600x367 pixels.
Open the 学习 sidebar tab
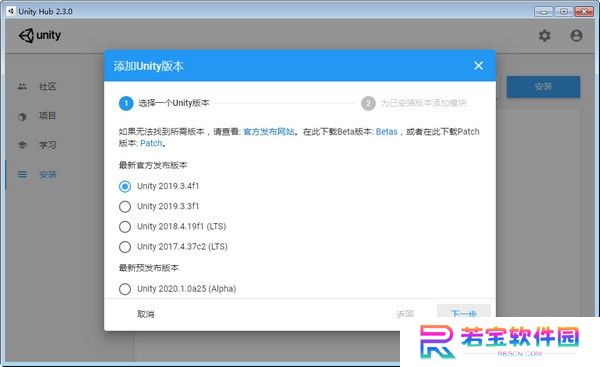pyautogui.click(x=48, y=145)
